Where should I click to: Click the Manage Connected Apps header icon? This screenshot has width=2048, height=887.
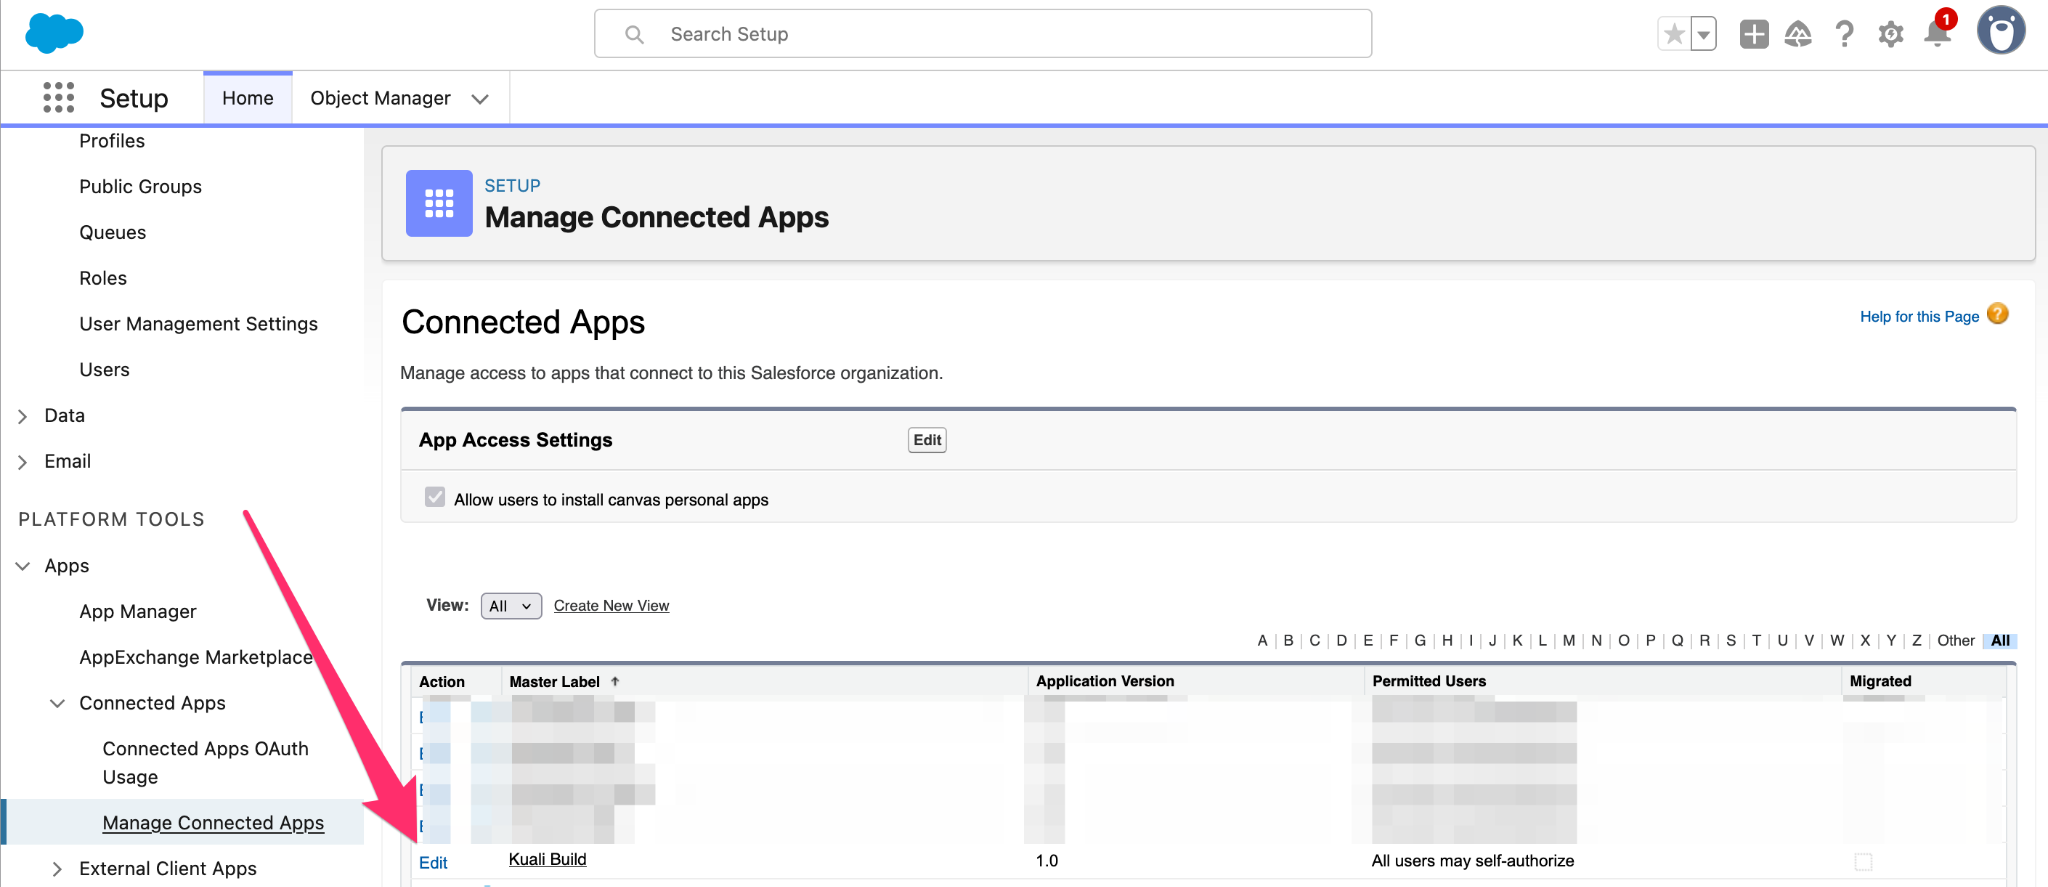click(x=439, y=203)
